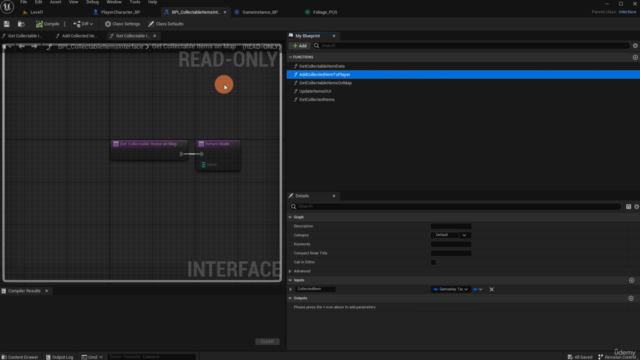The image size is (640, 360).
Task: Browse to asset in Content Browser icon
Action: 21,24
